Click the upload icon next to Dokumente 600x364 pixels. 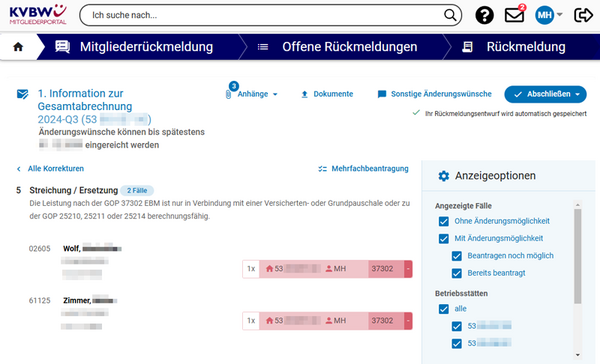pos(305,94)
